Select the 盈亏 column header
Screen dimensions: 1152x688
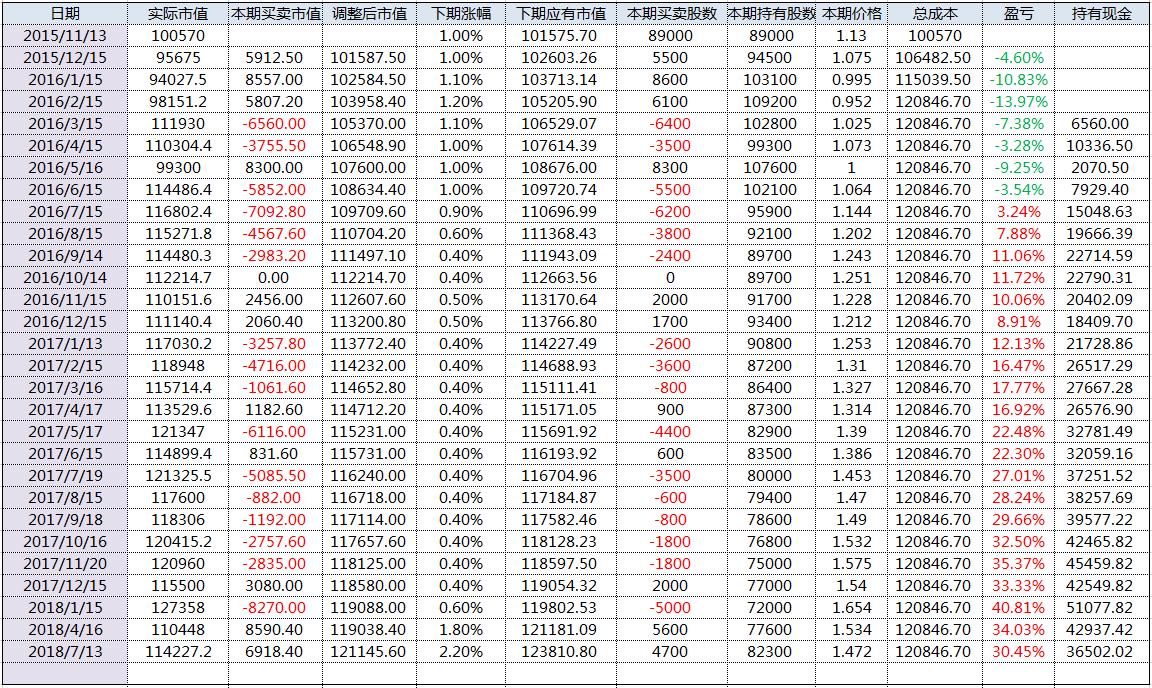[x=1018, y=14]
